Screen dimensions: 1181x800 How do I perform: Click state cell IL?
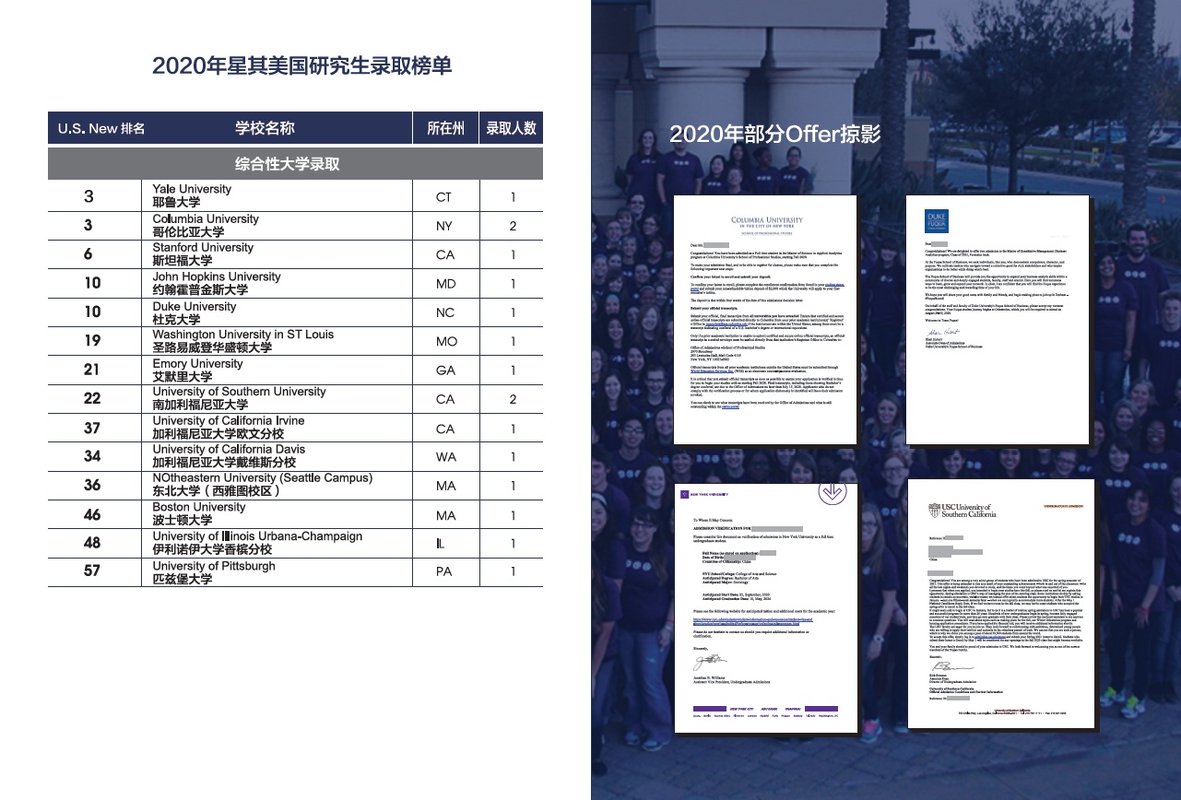[x=441, y=543]
